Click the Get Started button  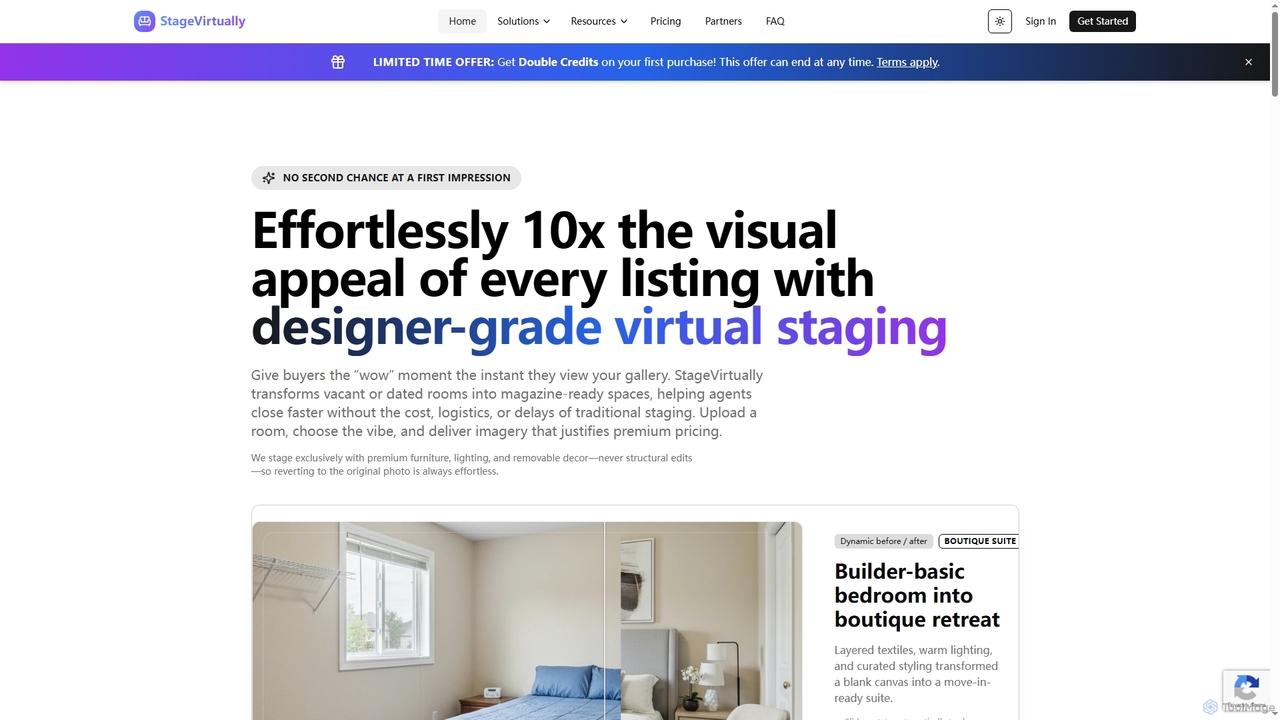(1102, 21)
